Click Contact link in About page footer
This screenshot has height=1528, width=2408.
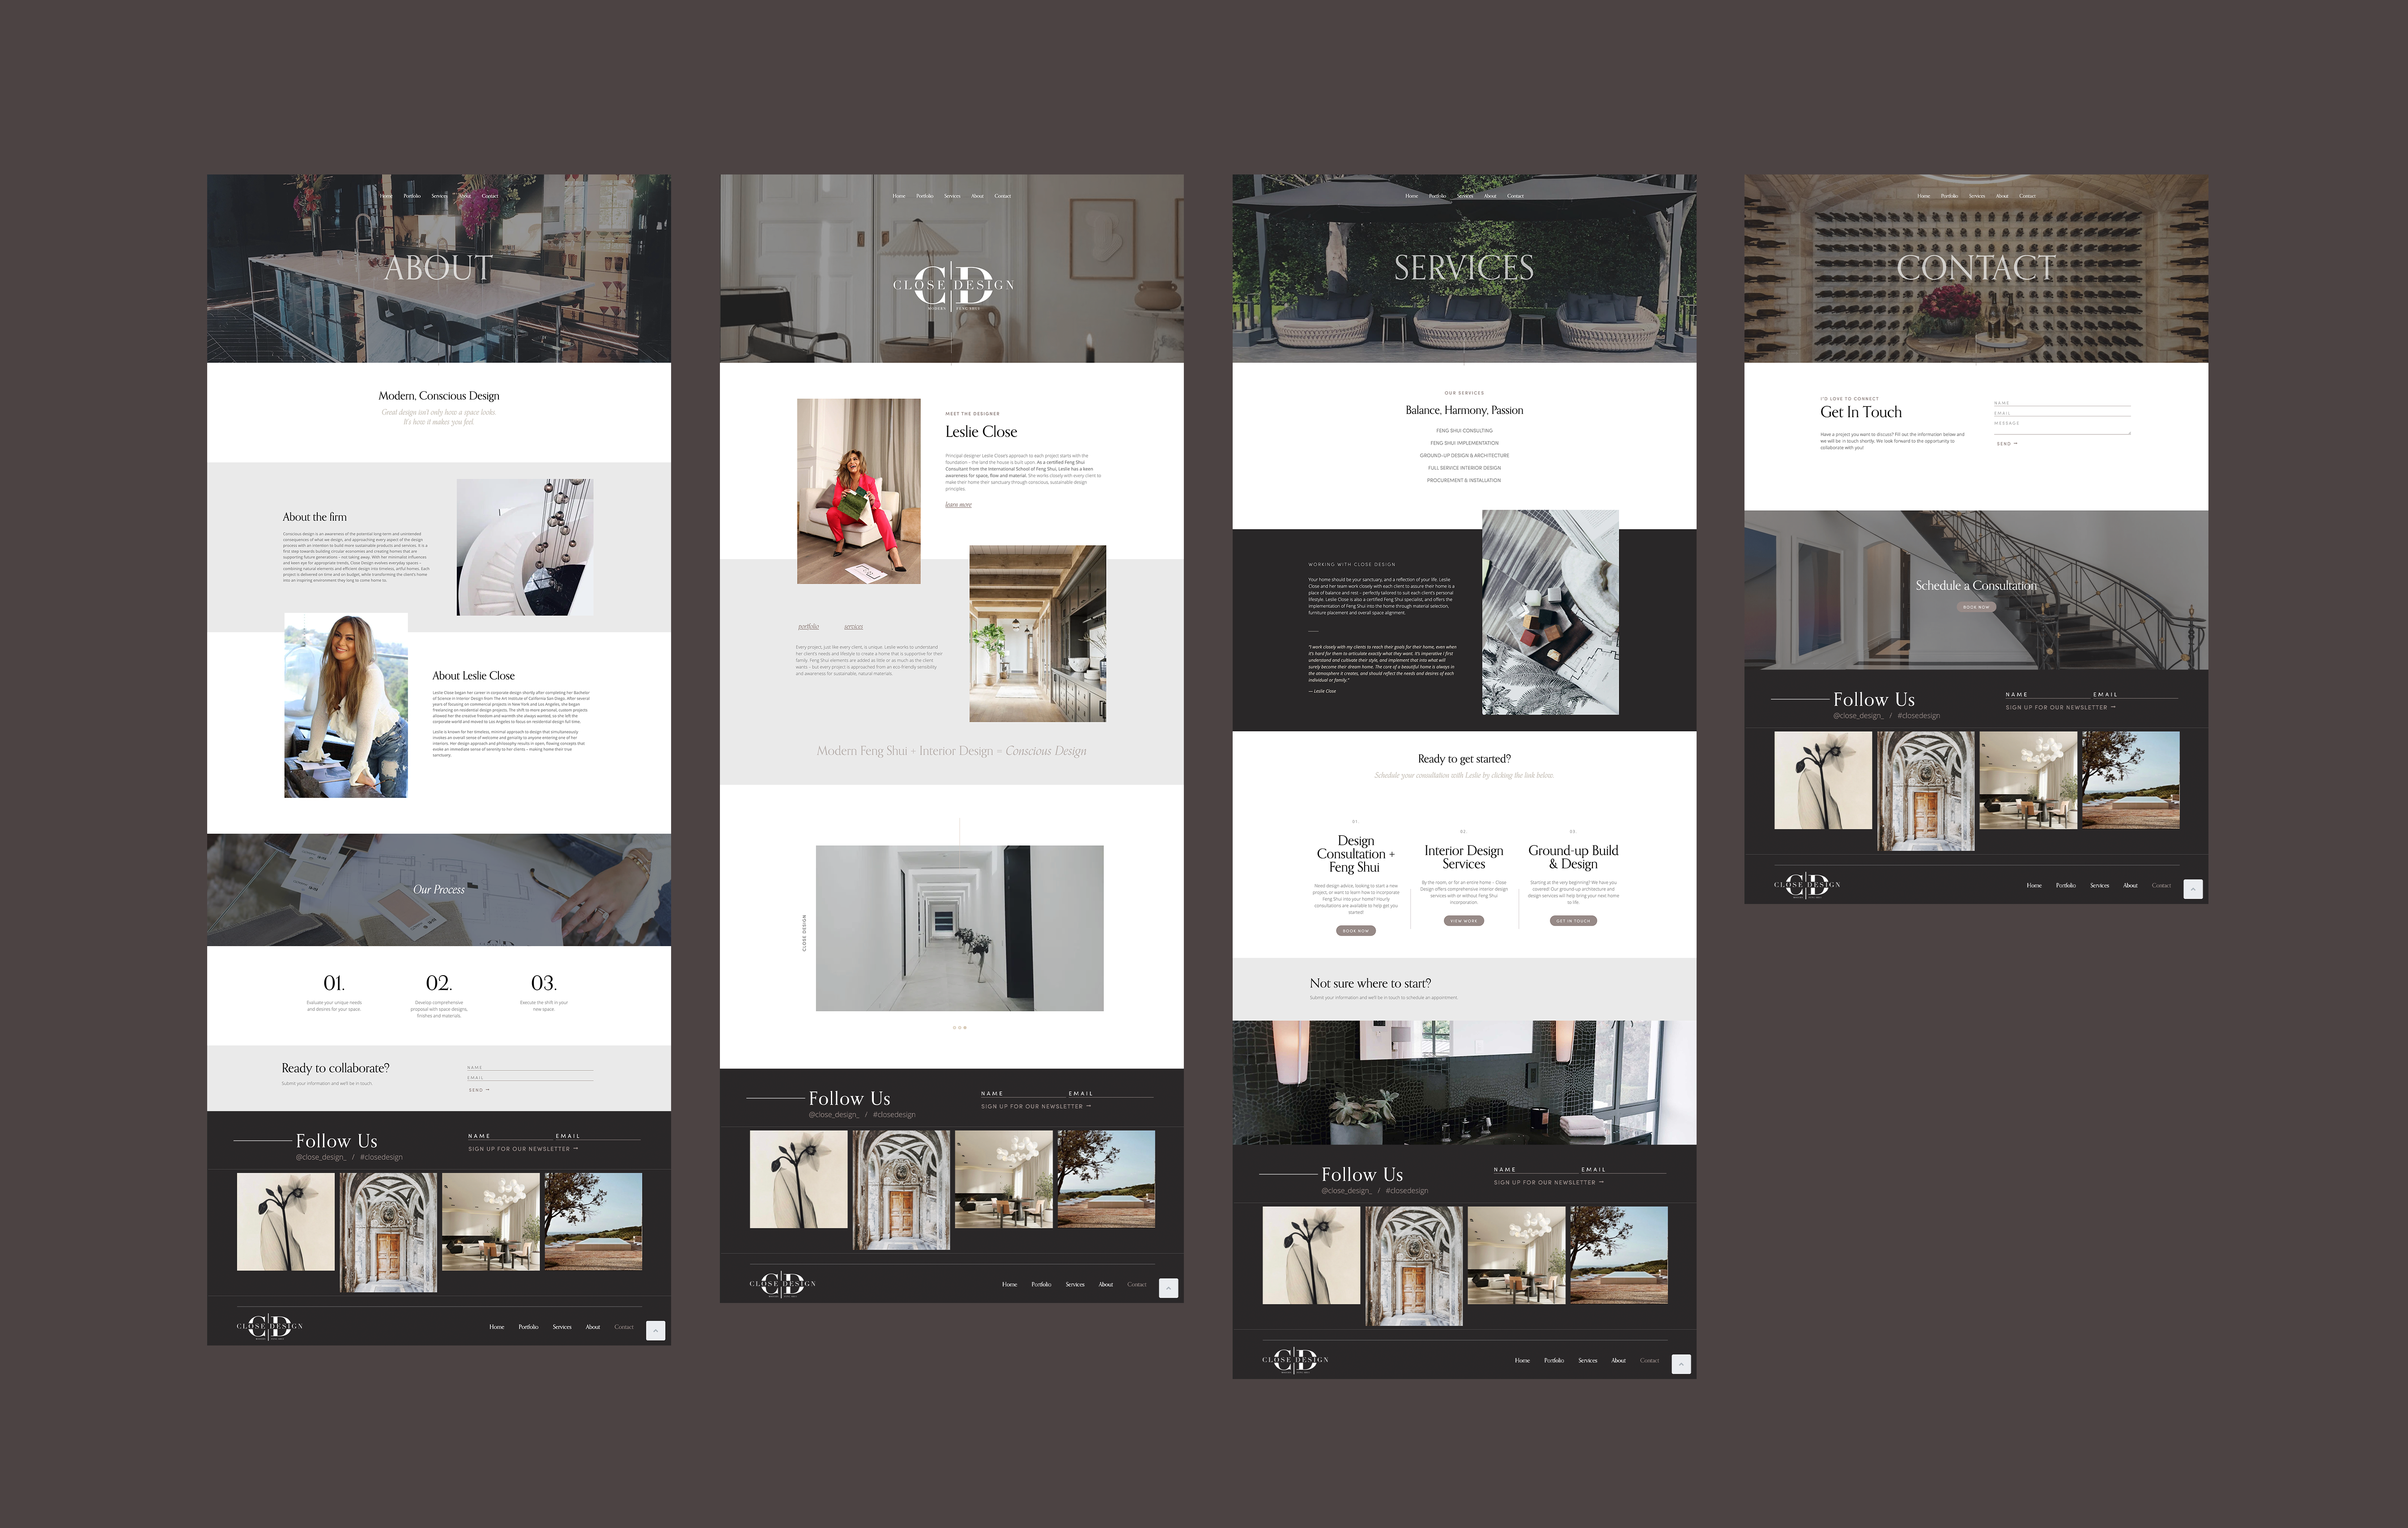point(624,1327)
